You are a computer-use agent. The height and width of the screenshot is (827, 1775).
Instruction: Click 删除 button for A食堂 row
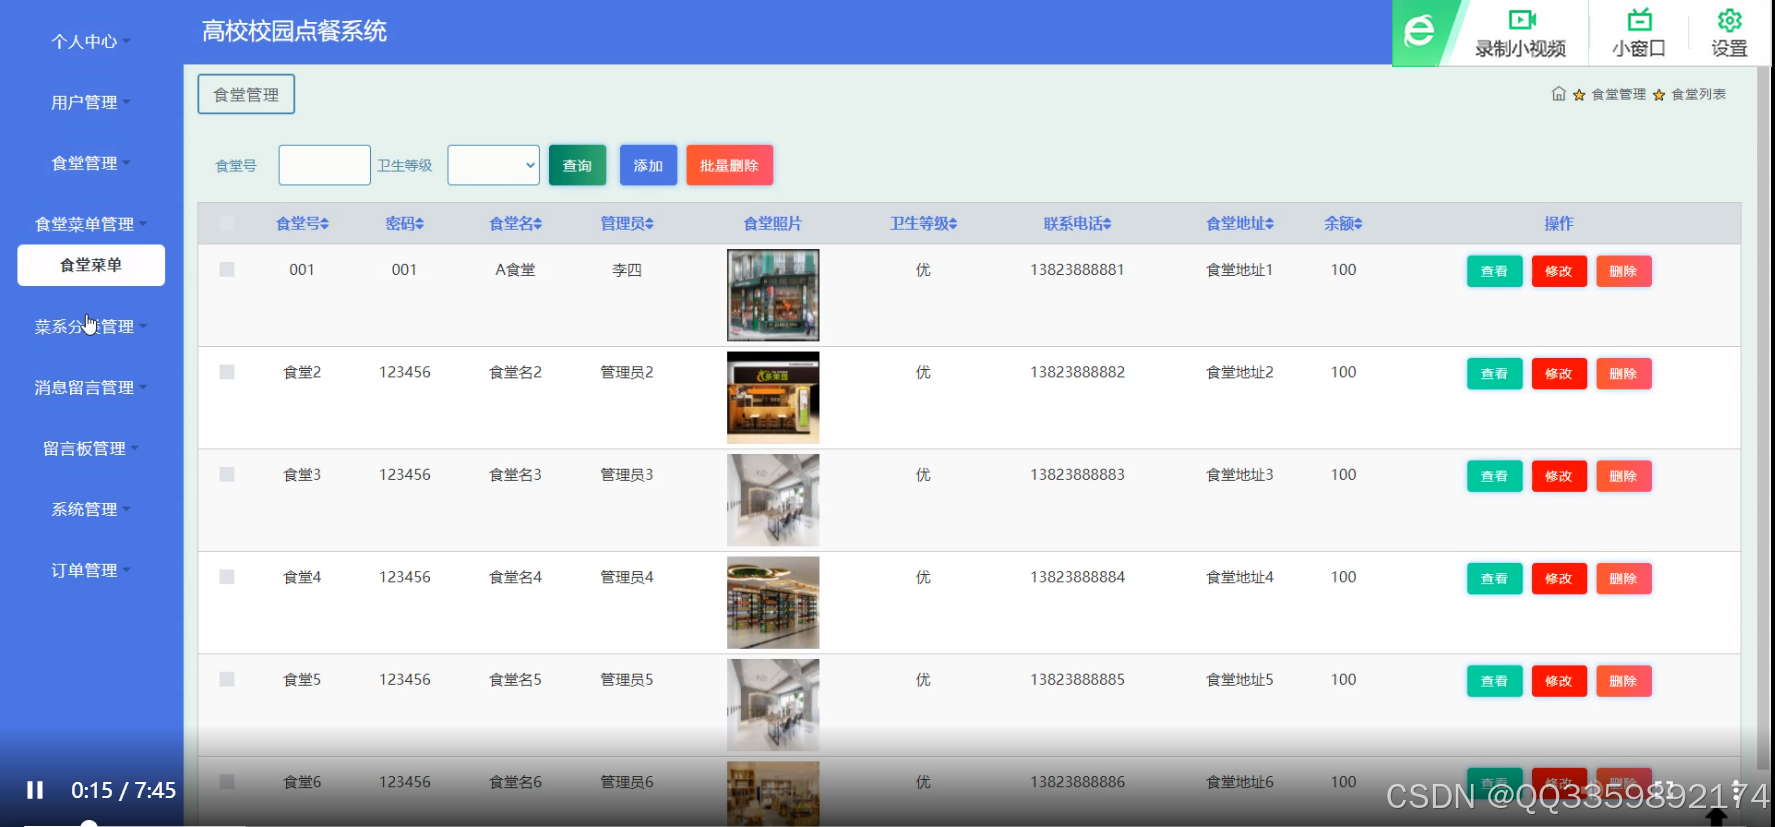(1623, 271)
